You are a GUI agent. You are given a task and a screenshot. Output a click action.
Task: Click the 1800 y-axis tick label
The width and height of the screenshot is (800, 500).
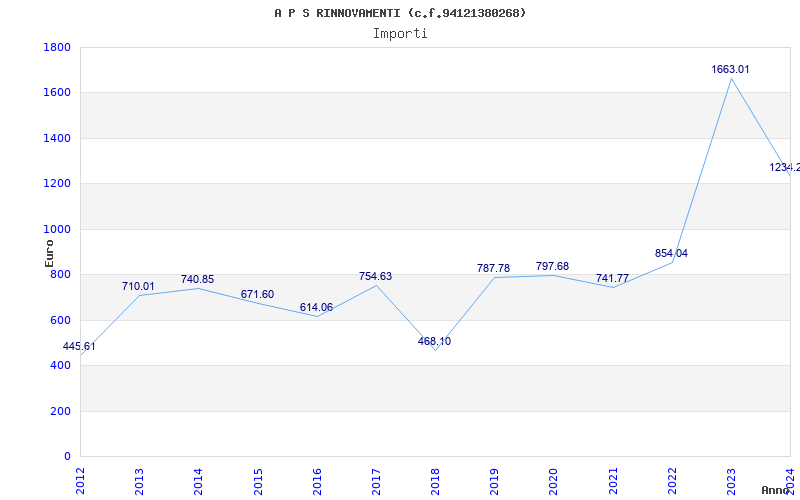click(57, 48)
